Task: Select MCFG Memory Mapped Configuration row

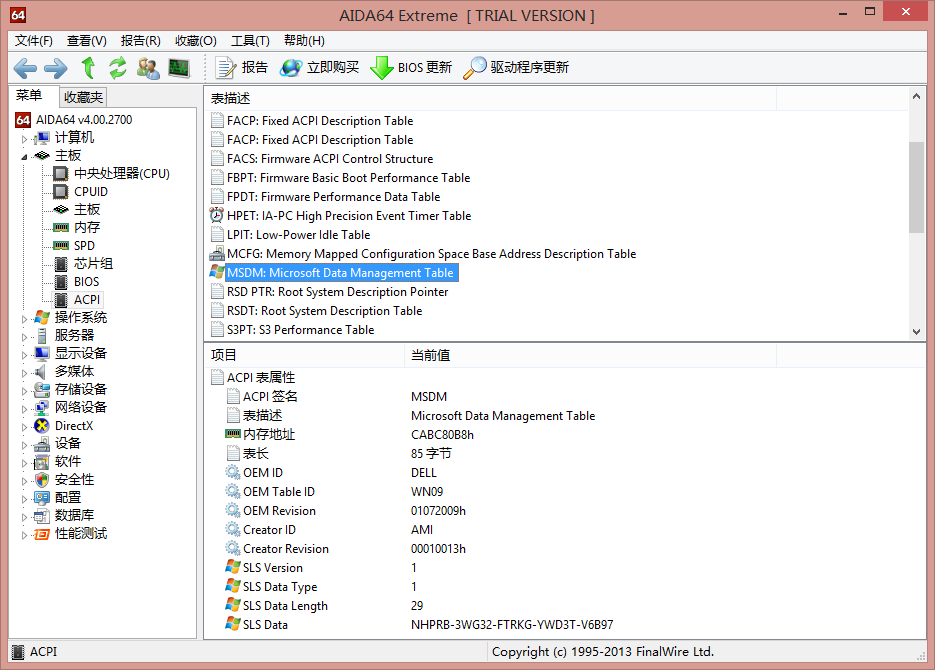Action: (x=431, y=254)
